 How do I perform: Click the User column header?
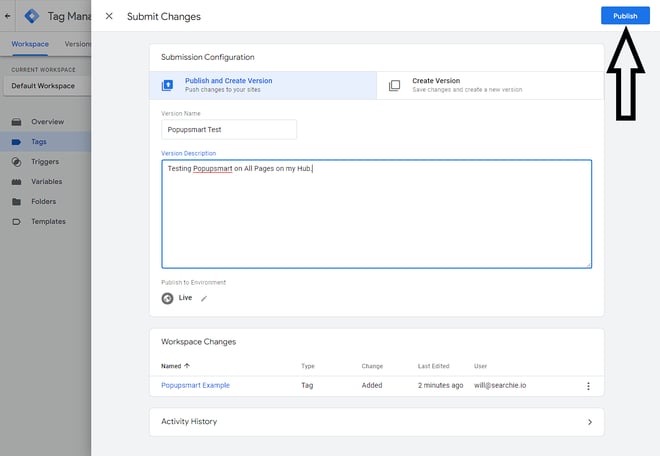coord(480,366)
